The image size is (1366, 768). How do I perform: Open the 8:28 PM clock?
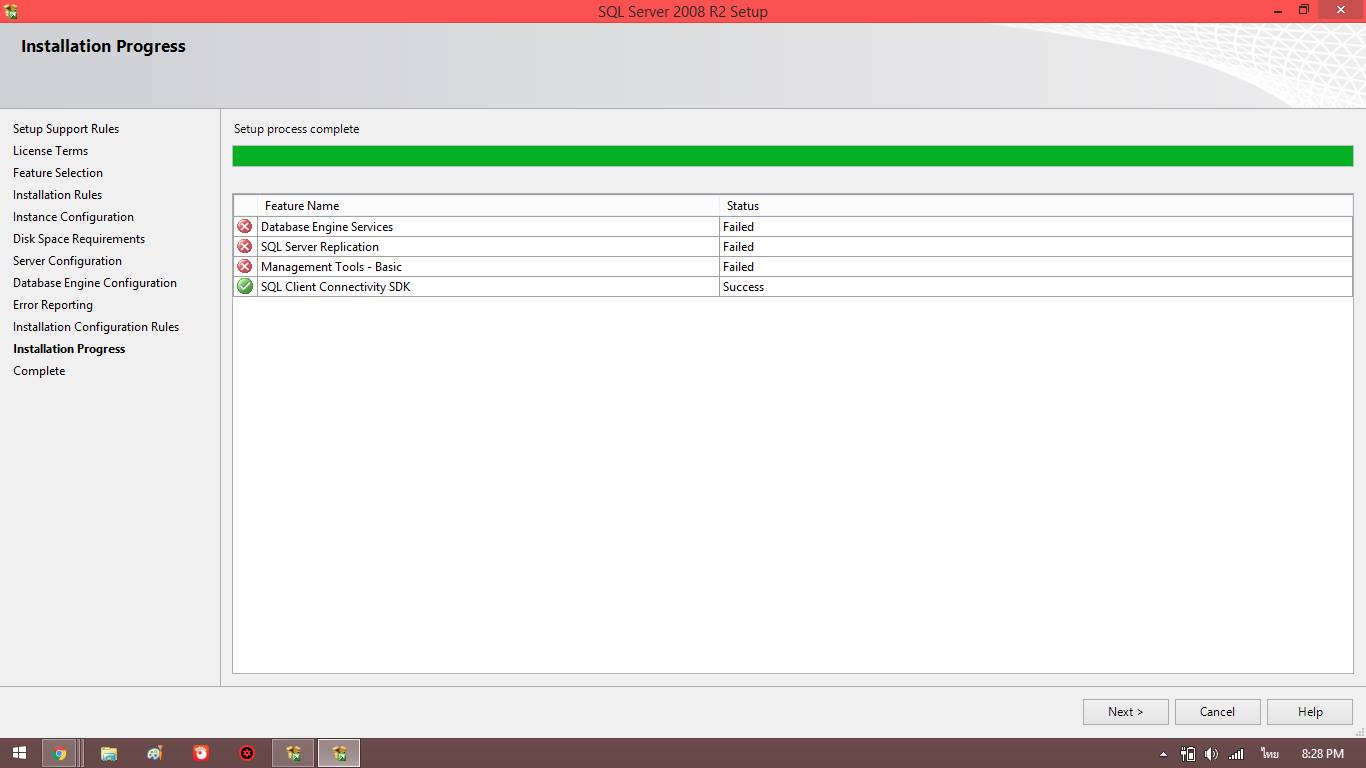(x=1322, y=754)
